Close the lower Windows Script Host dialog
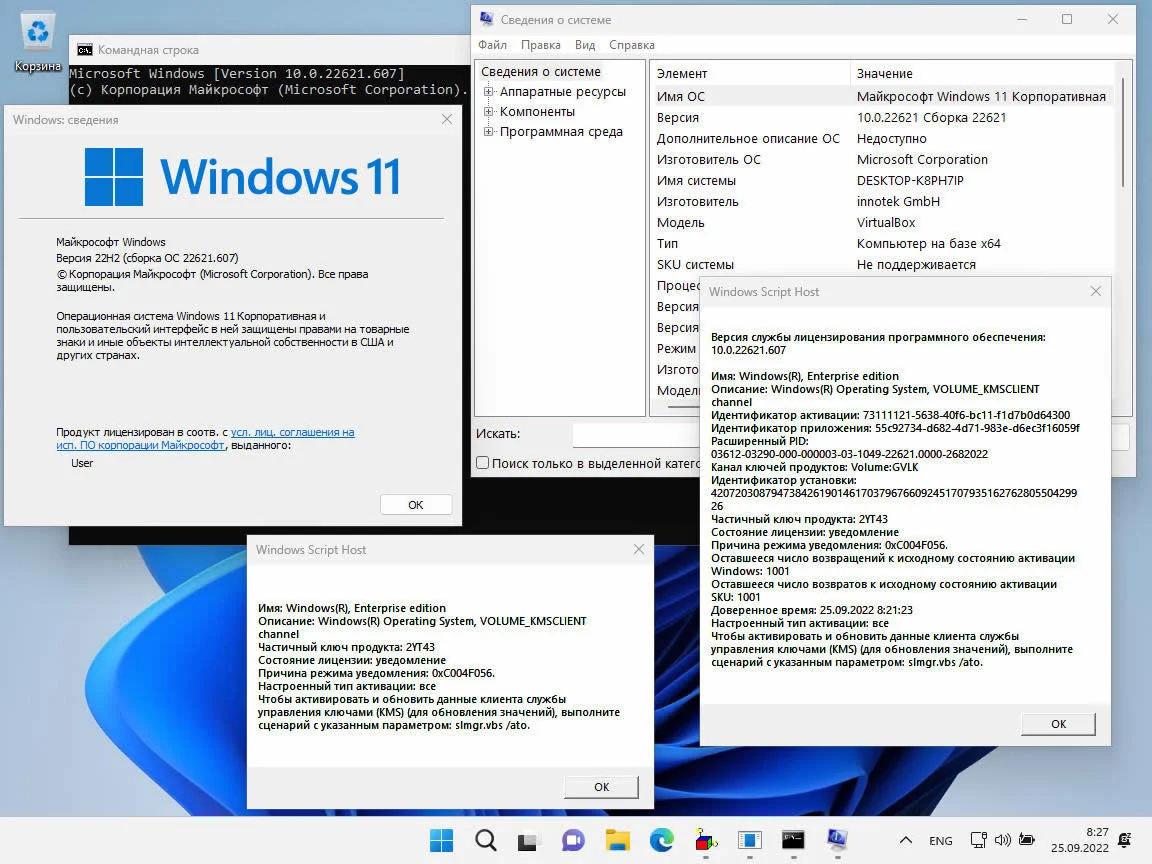The image size is (1152, 864). [x=638, y=550]
